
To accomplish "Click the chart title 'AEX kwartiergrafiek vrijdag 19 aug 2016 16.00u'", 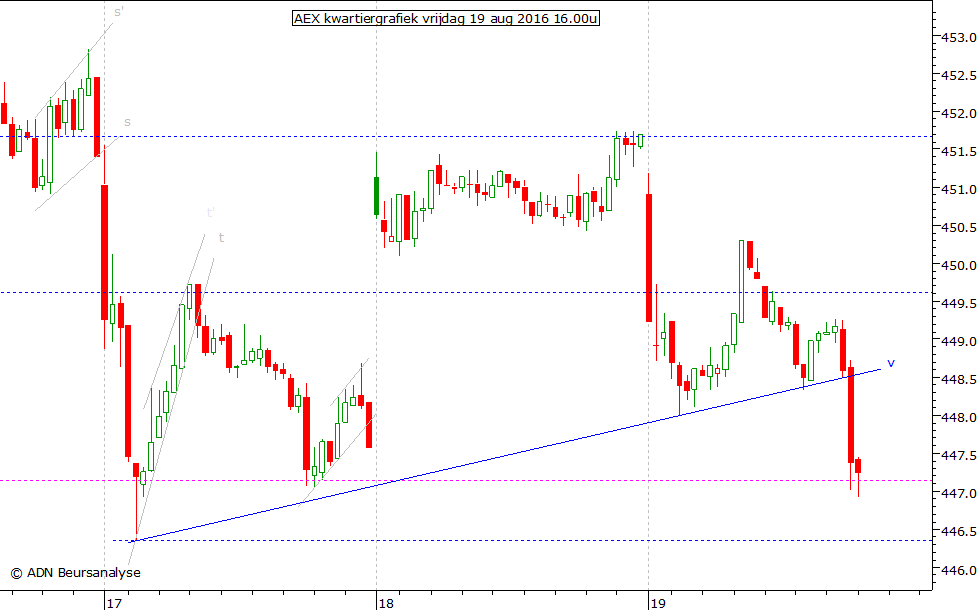I will coord(446,19).
